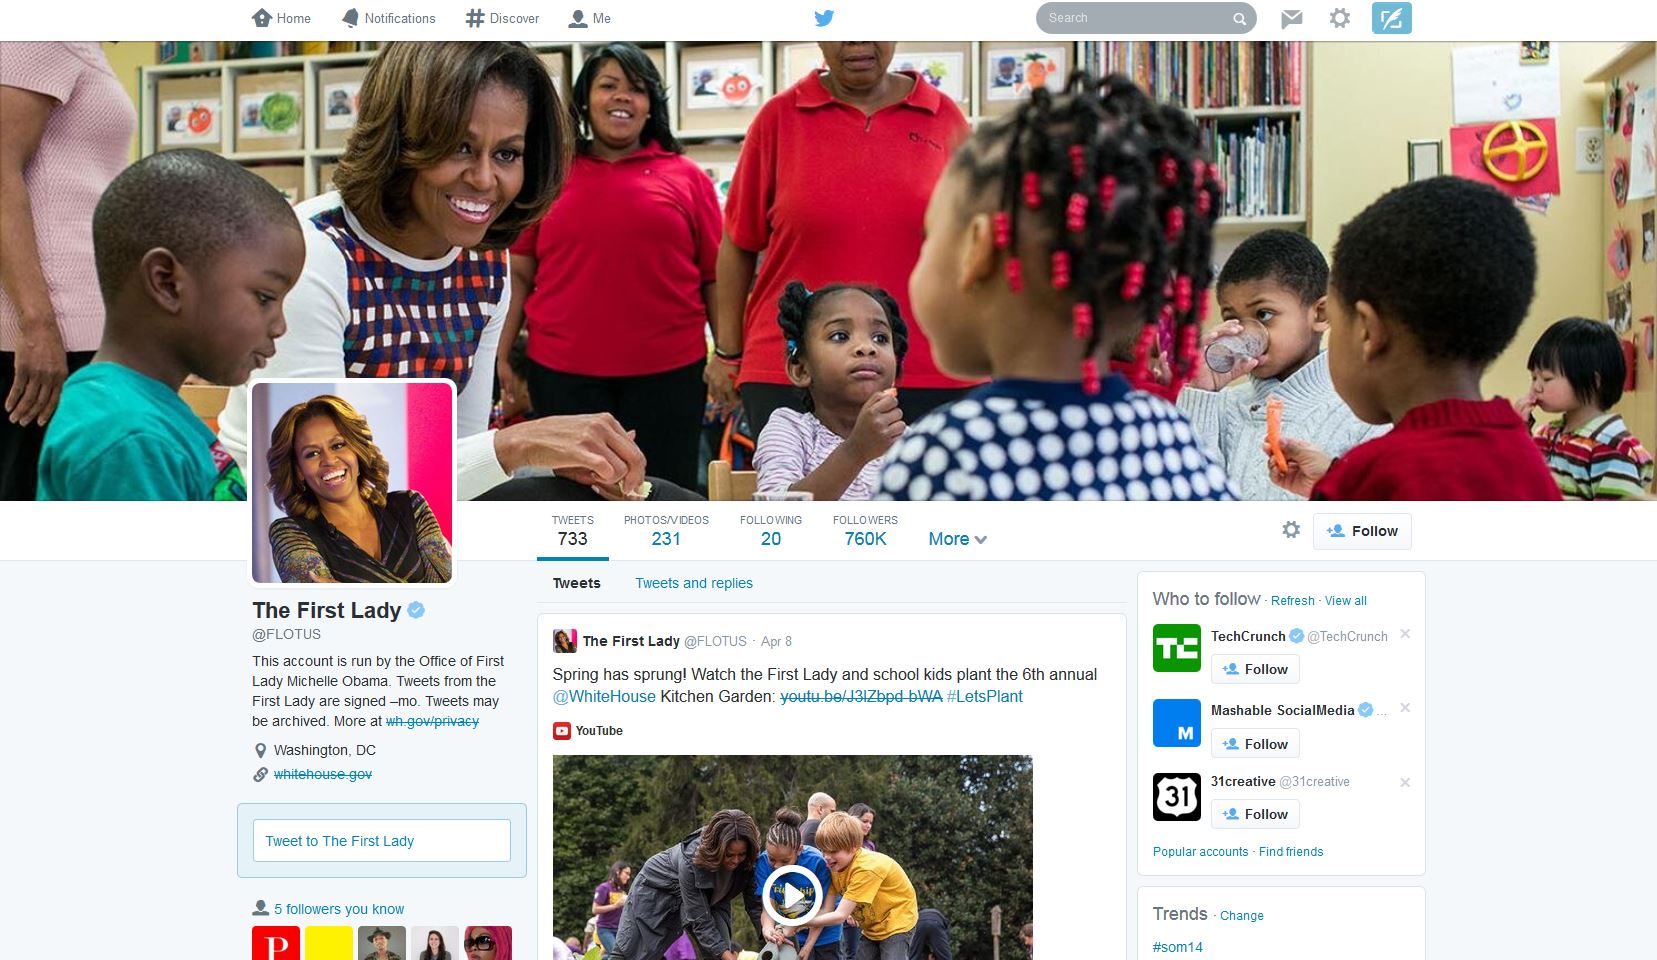Screen dimensions: 1657x960
Task: Dismiss the Mashable SocialMedia suggestion
Action: pos(1405,708)
